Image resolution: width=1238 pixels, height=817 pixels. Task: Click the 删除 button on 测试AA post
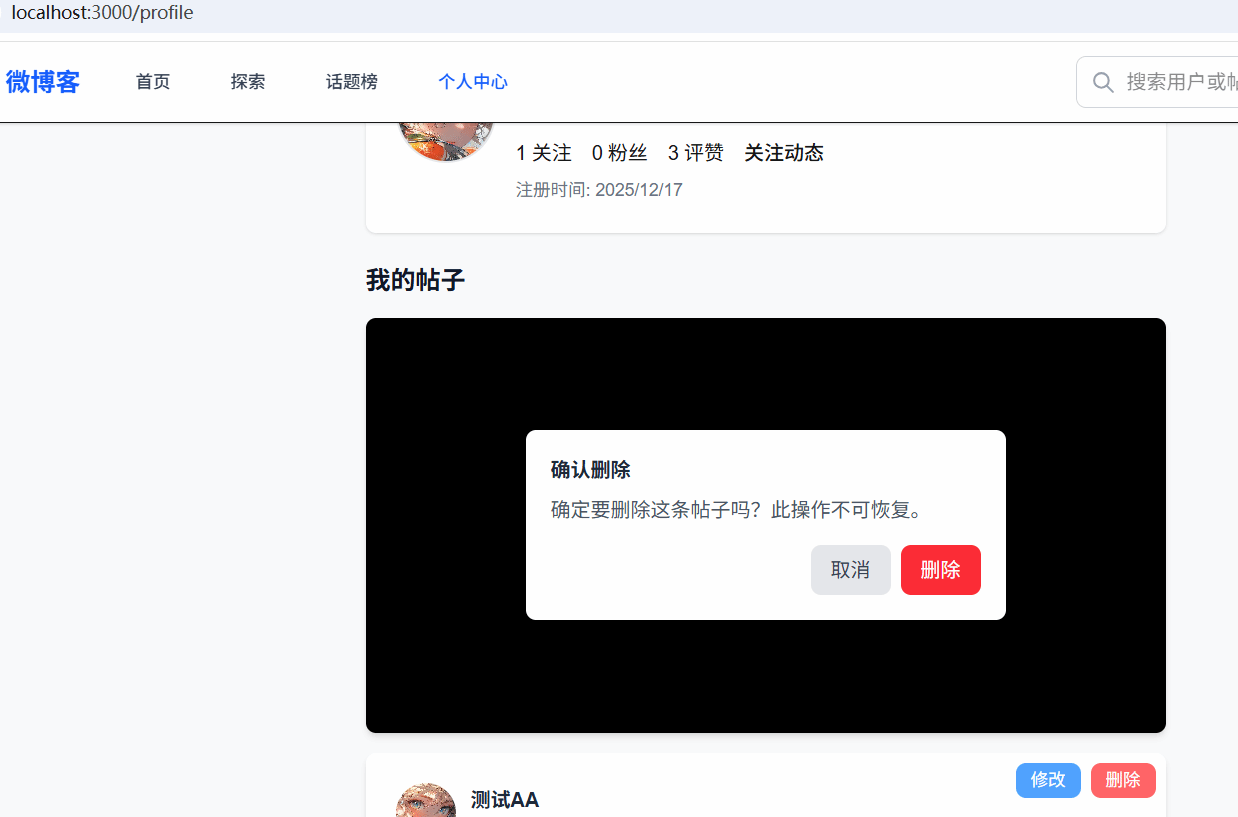pyautogui.click(x=1123, y=780)
